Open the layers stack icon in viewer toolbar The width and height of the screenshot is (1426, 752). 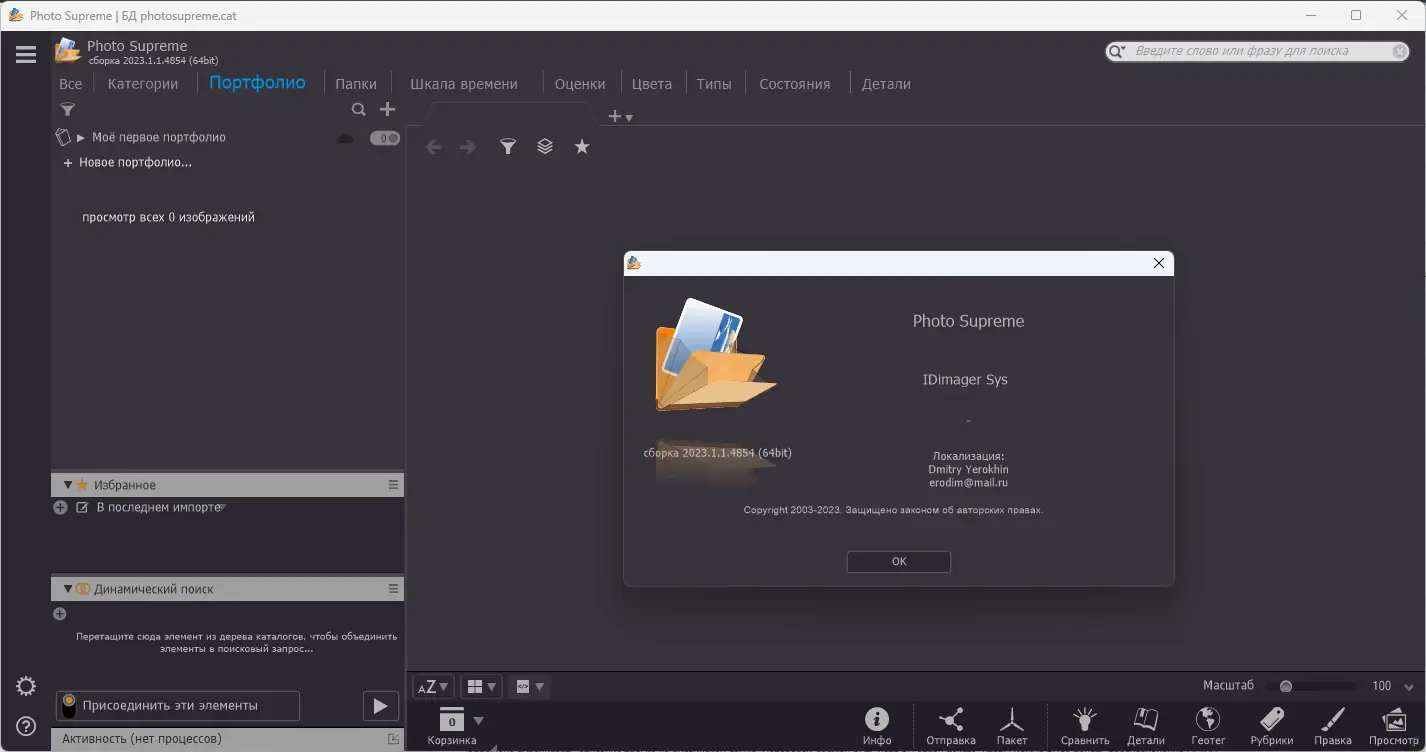coord(544,146)
